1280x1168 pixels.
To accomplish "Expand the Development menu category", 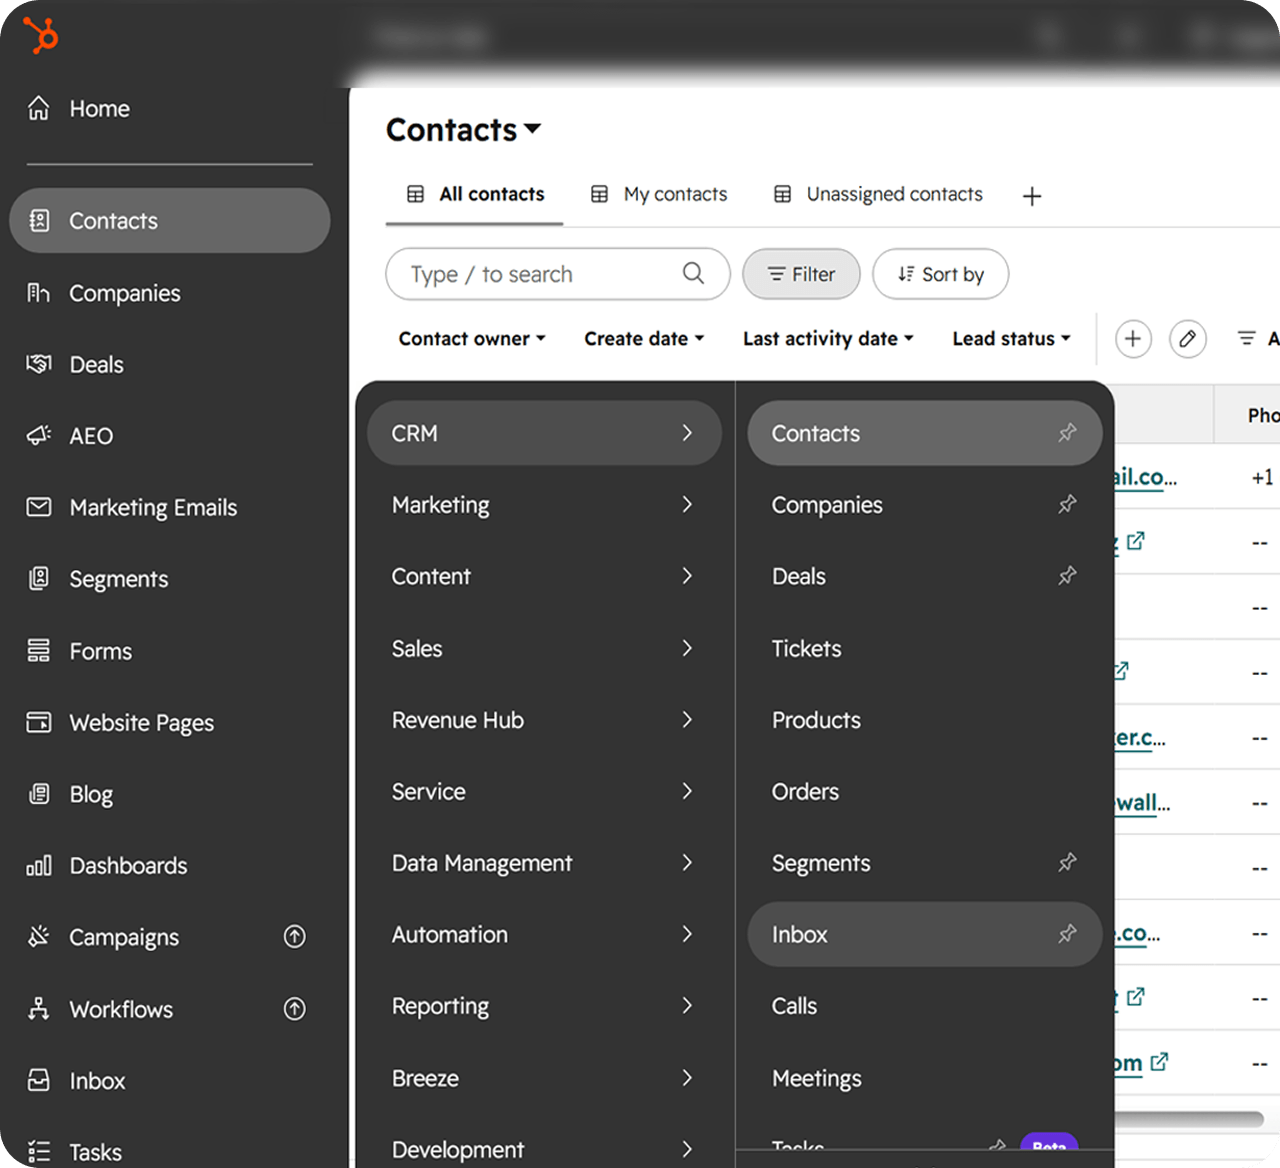I will 544,1149.
